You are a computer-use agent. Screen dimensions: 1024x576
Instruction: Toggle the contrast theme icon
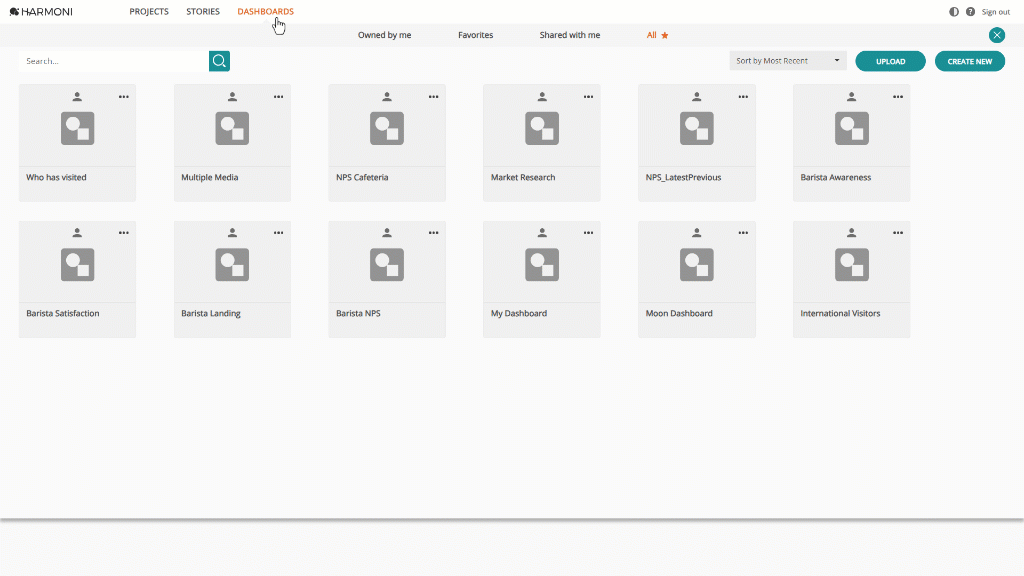(x=954, y=12)
